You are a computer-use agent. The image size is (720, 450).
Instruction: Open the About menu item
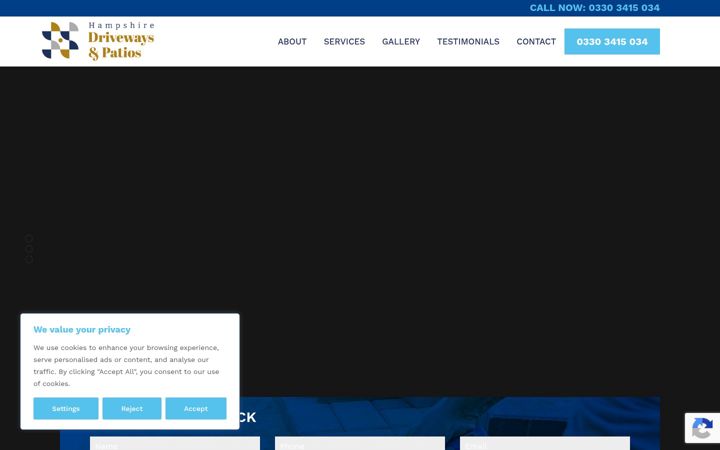(x=292, y=41)
